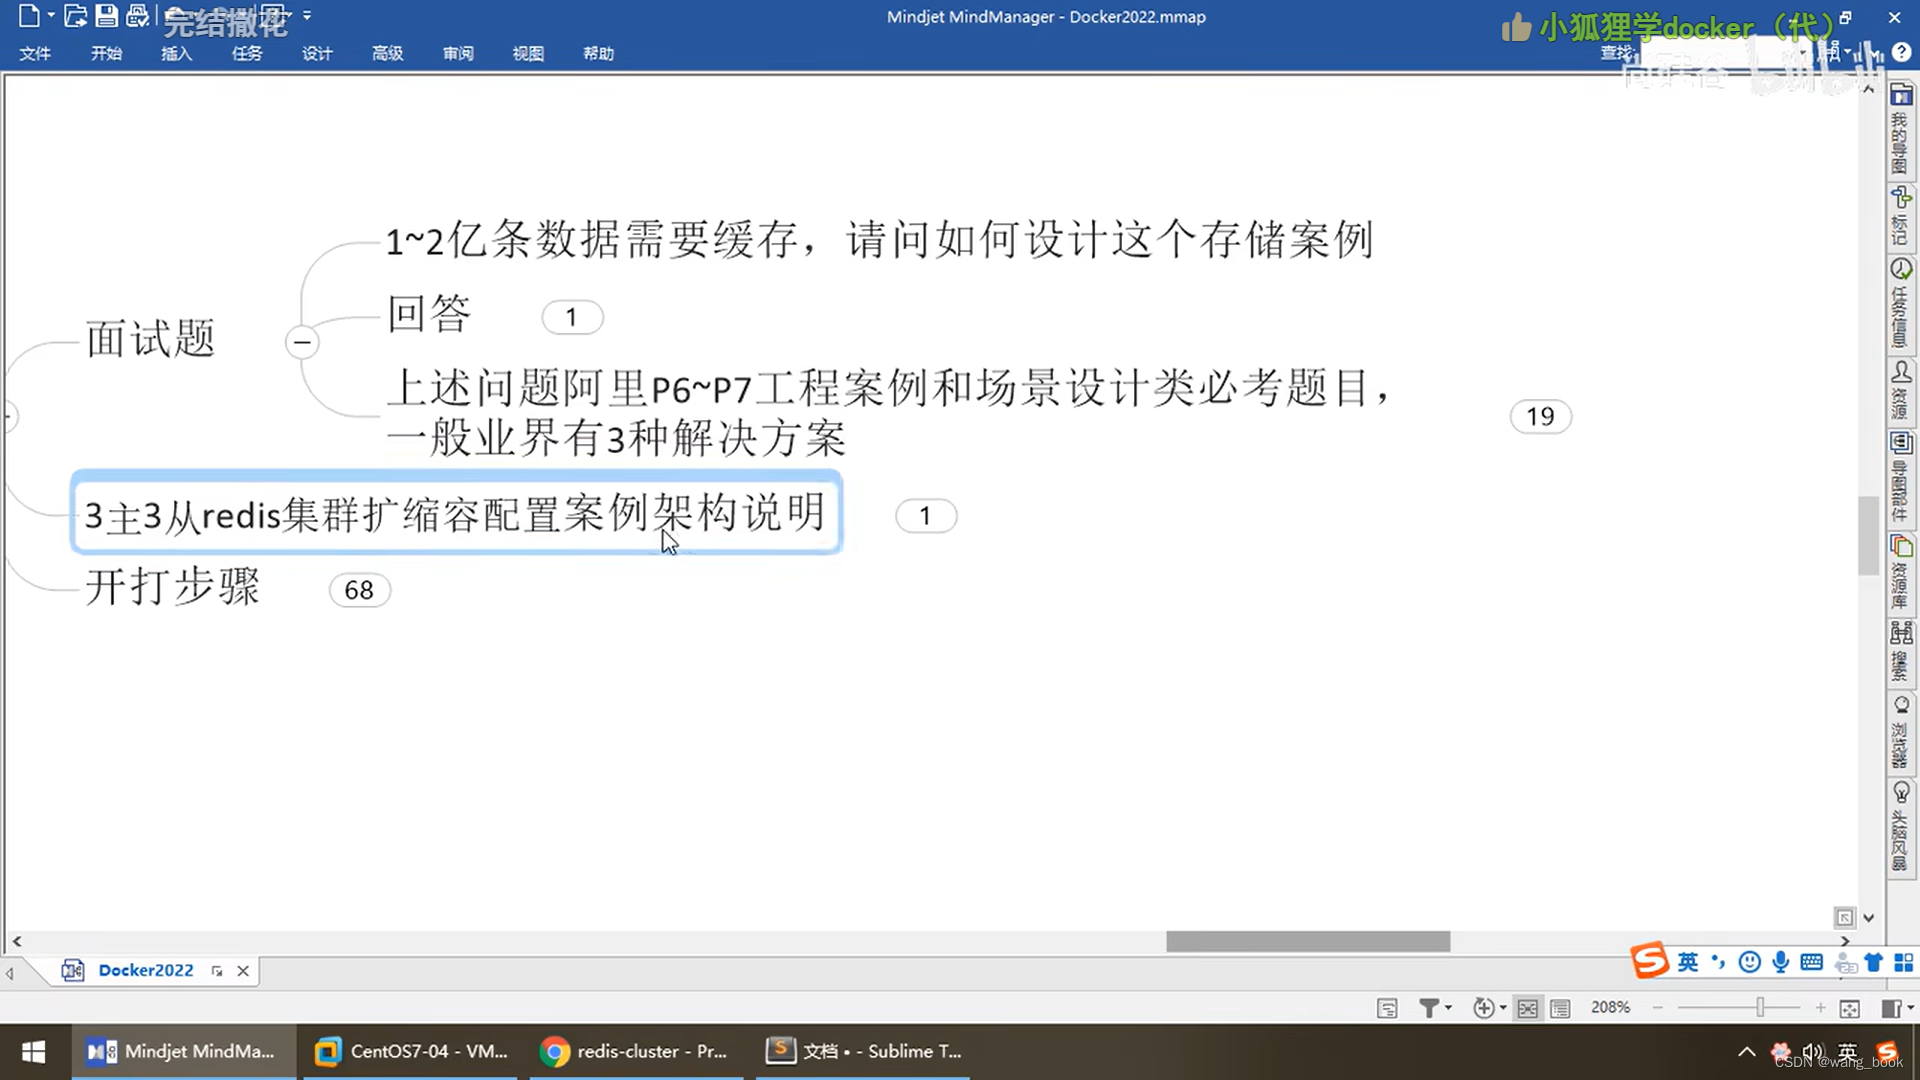
Task: Click the zoom slider handle
Action: pyautogui.click(x=1760, y=1008)
